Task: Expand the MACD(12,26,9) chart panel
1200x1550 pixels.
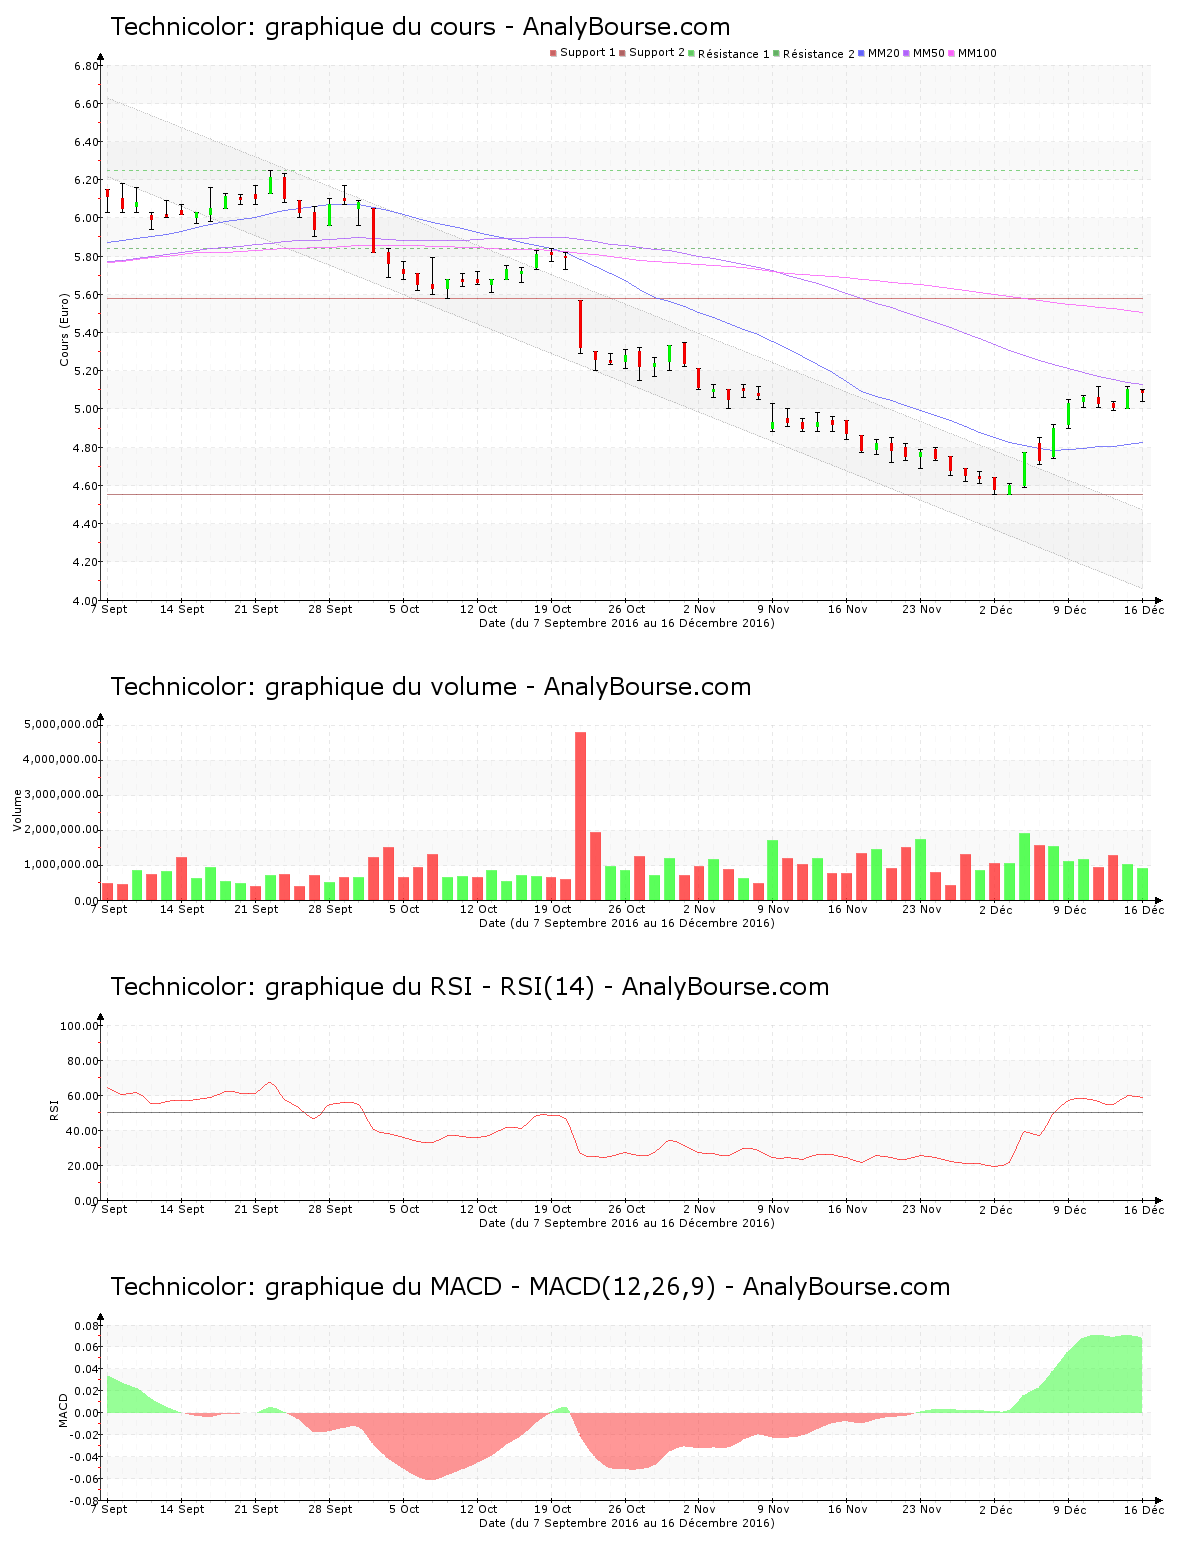Action: click(x=530, y=1288)
